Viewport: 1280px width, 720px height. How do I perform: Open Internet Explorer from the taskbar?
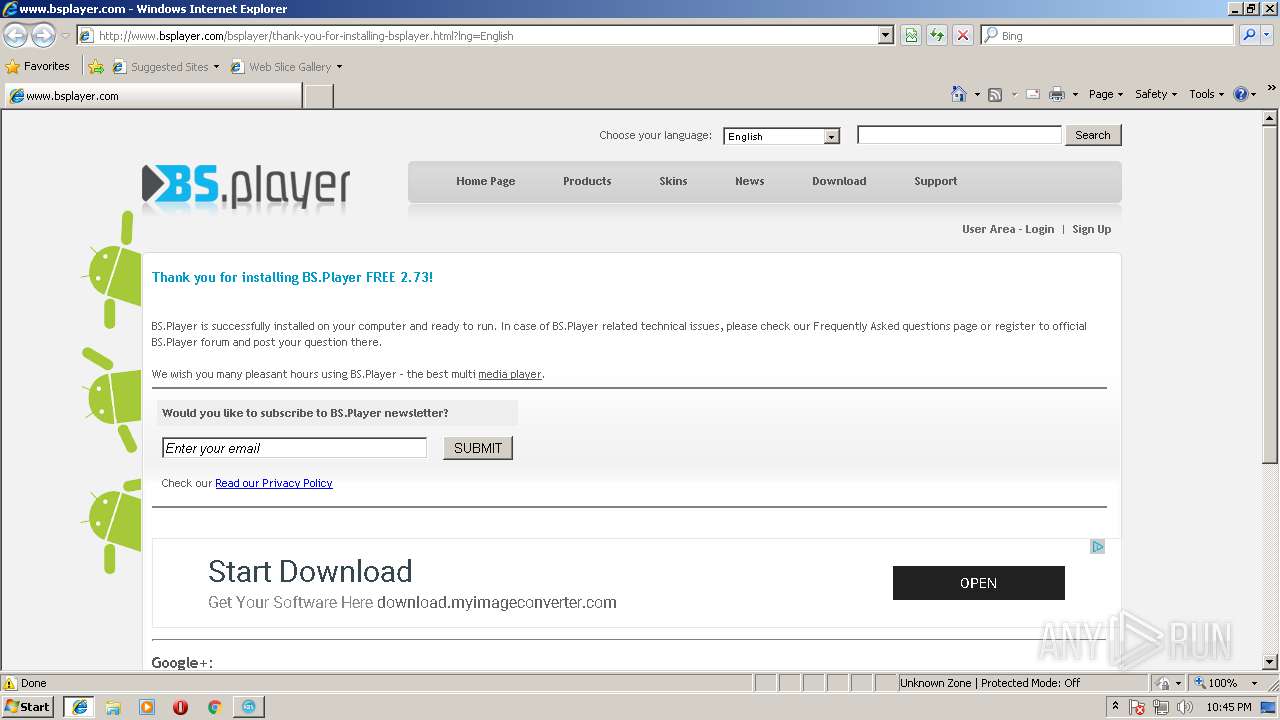79,707
